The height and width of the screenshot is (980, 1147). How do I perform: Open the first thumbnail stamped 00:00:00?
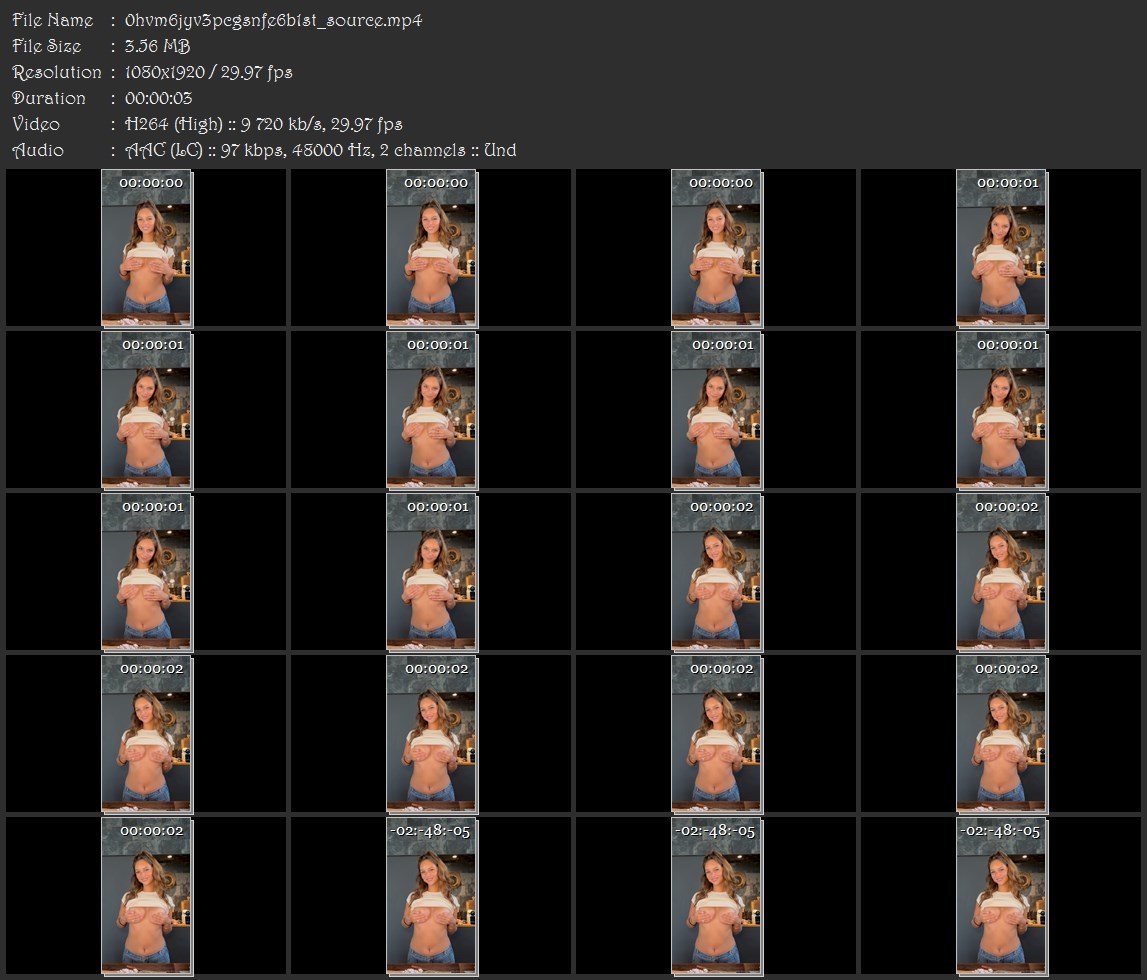coord(146,248)
